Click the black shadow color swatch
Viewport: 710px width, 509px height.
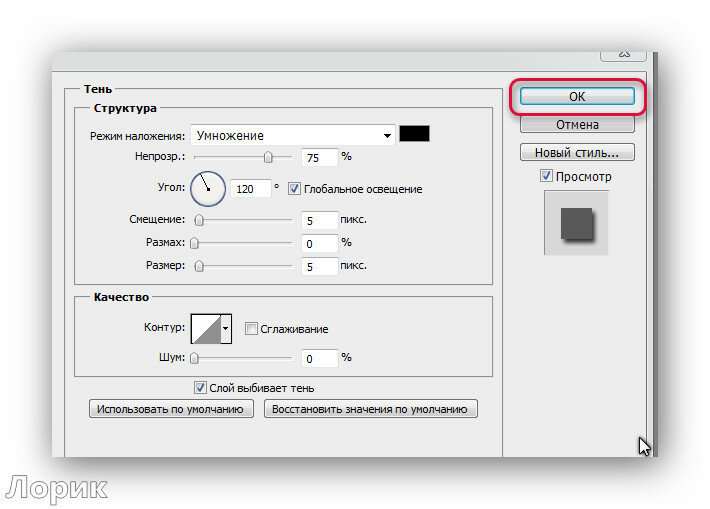click(x=414, y=134)
